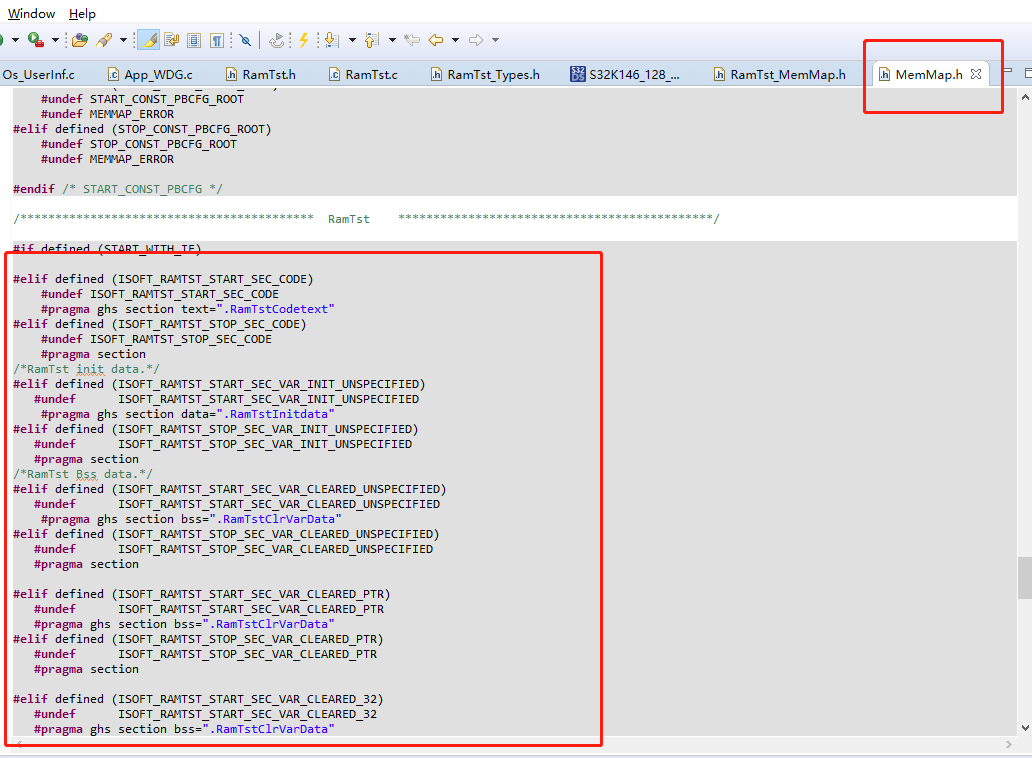
Task: Open the Window menu
Action: (x=32, y=13)
